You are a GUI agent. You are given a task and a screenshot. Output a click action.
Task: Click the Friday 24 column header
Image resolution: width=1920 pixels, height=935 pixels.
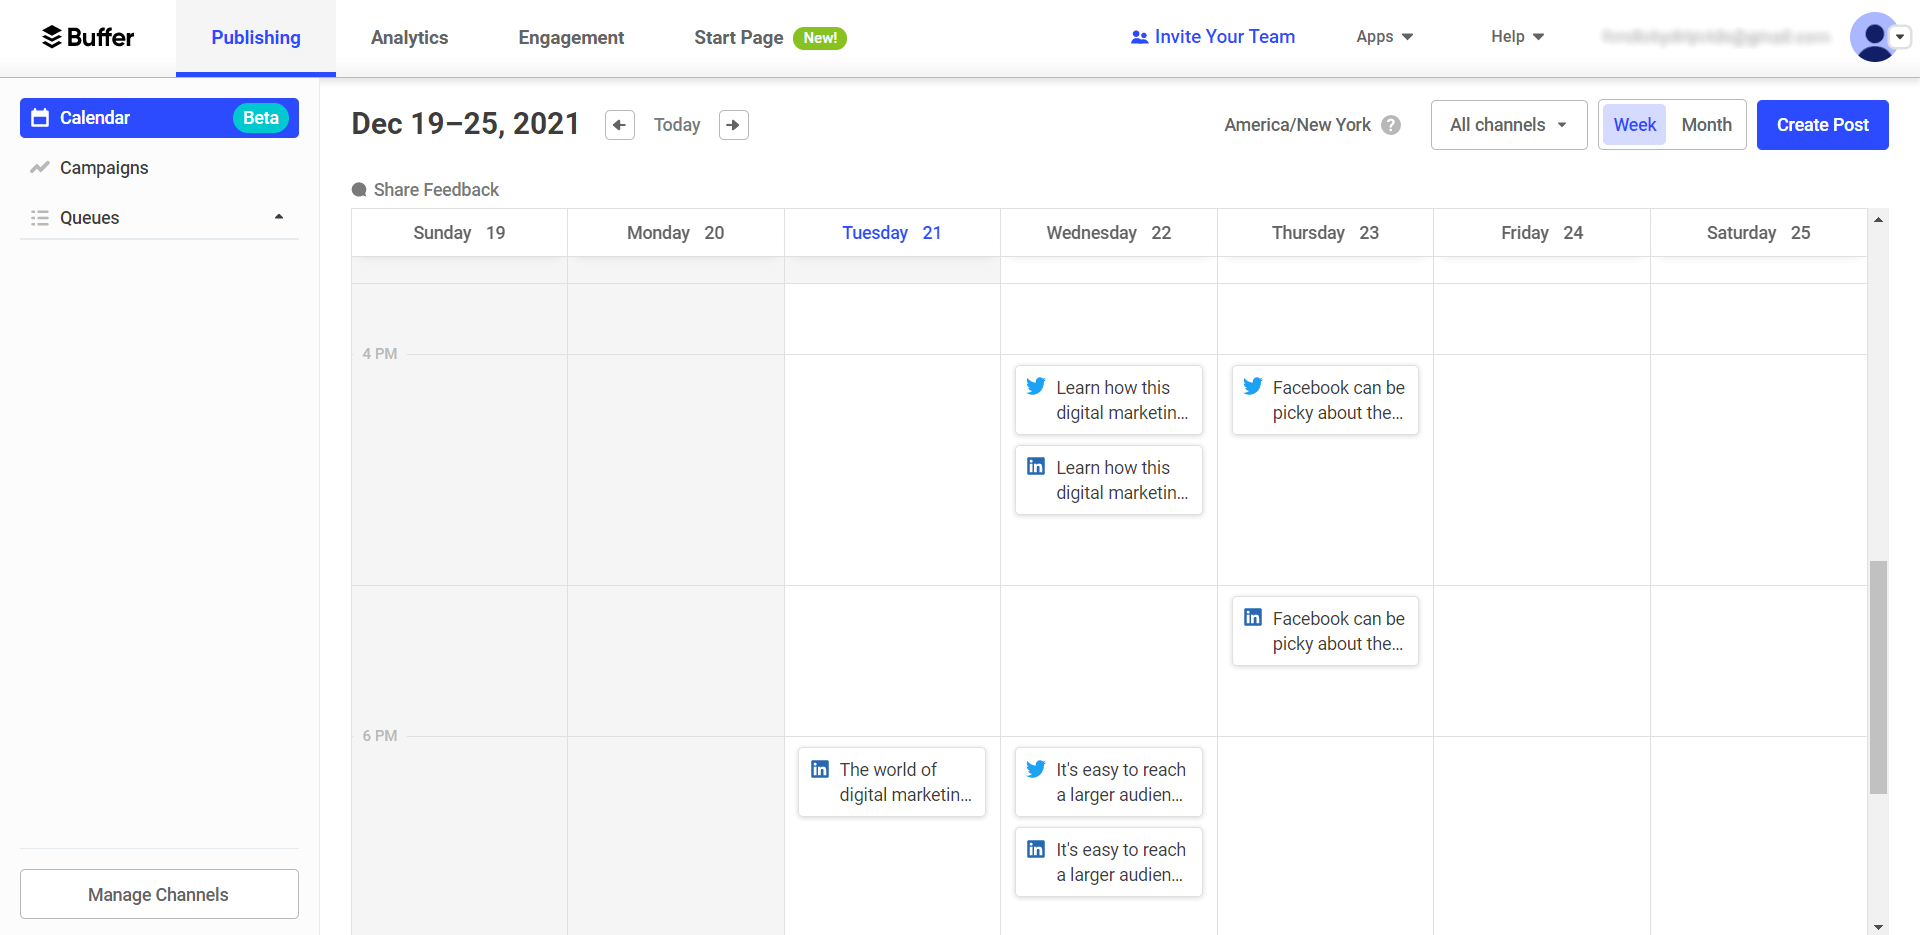1542,233
